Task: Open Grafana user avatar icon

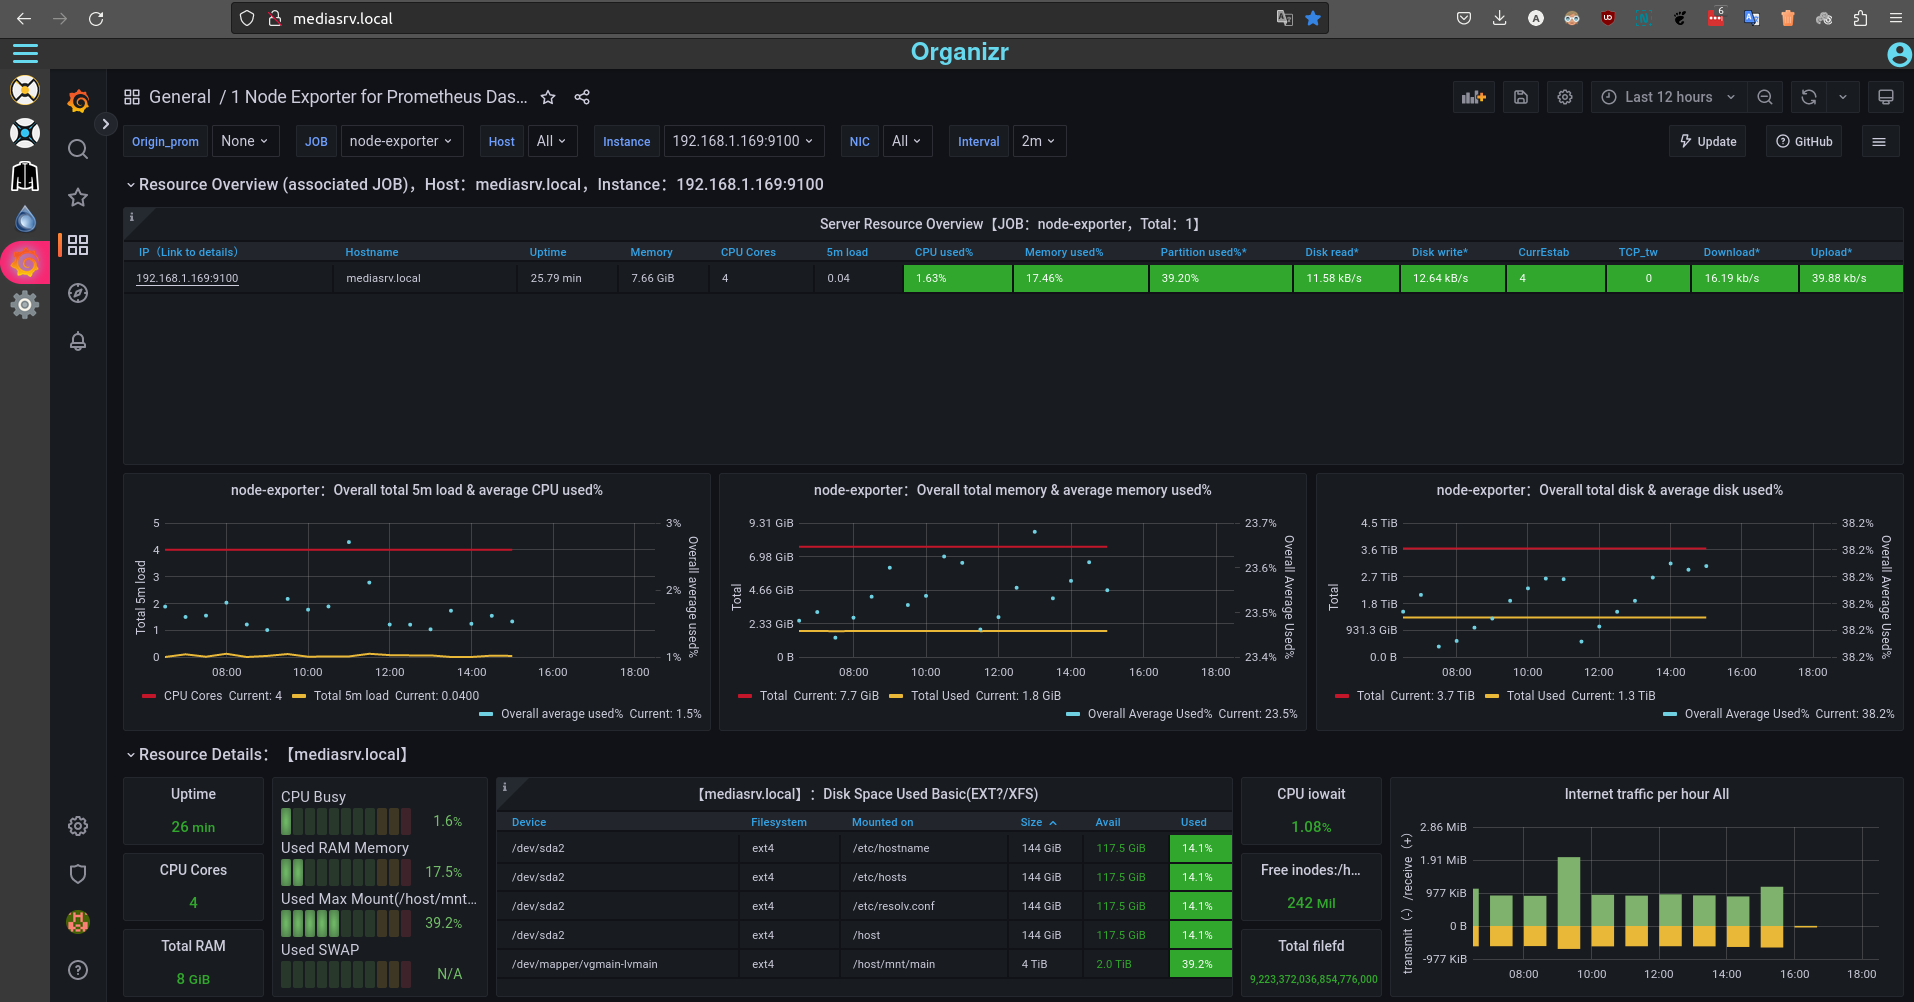Action: [78, 922]
